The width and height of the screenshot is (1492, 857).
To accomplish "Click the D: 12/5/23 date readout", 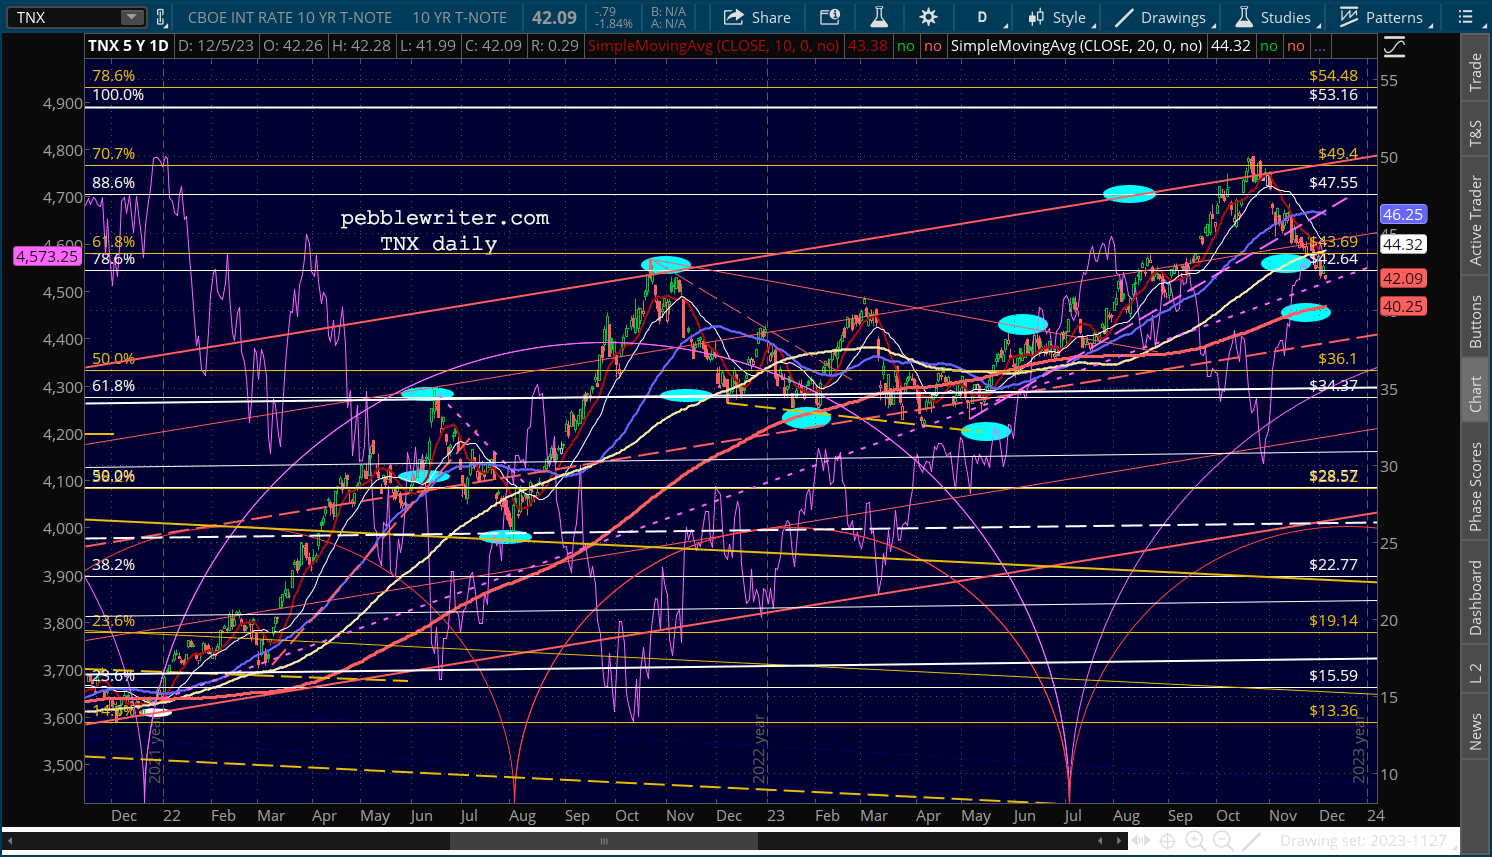I will coord(215,45).
